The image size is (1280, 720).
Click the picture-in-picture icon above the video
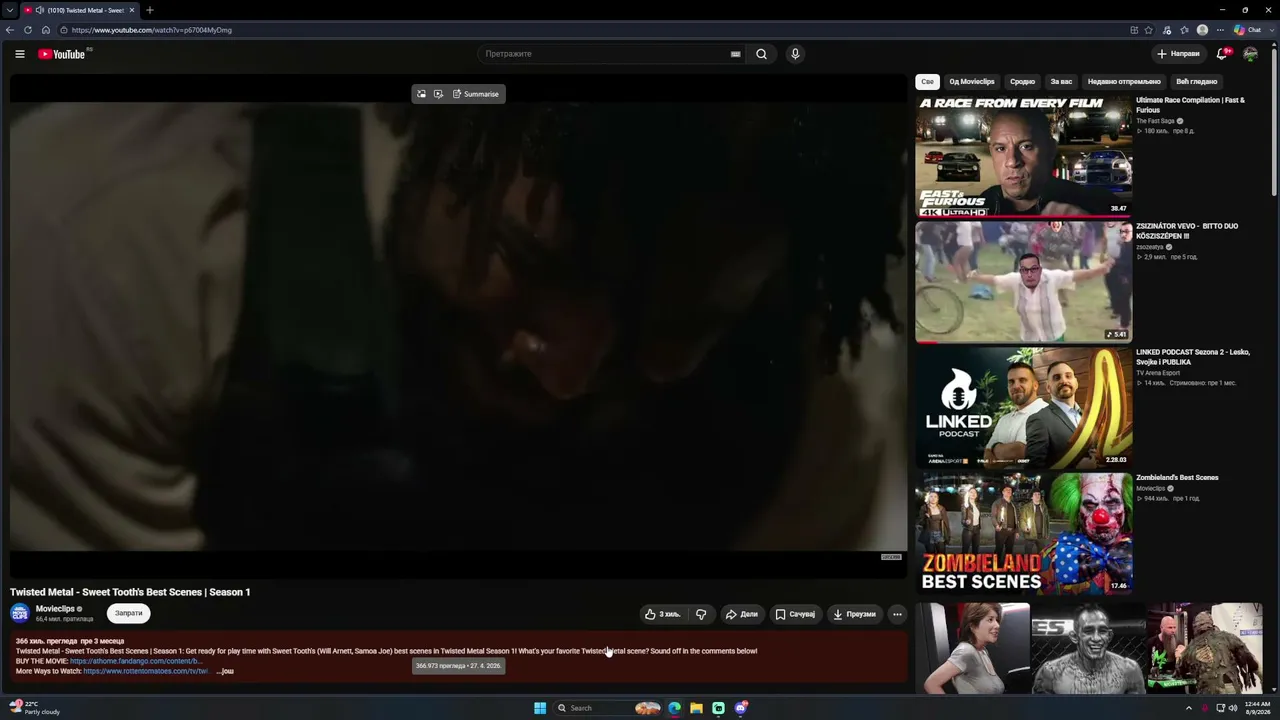point(421,94)
